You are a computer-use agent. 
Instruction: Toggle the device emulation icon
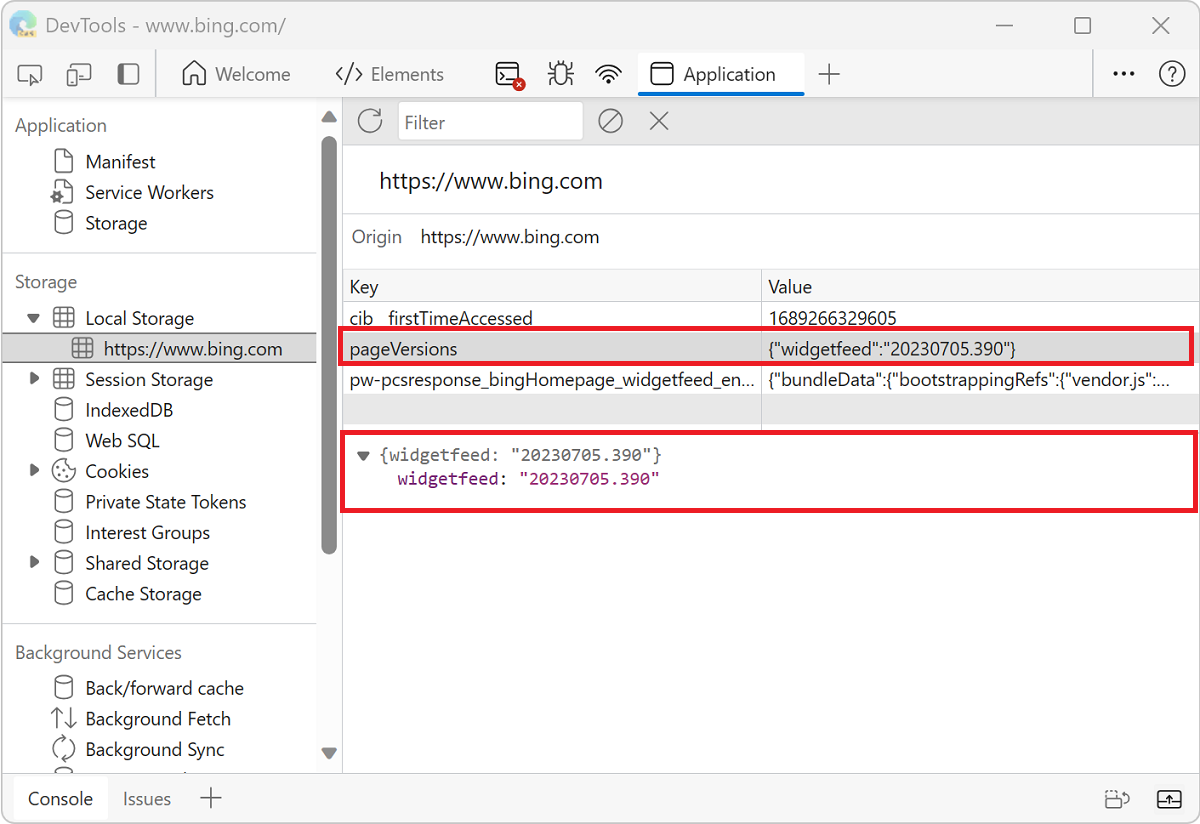coord(78,74)
